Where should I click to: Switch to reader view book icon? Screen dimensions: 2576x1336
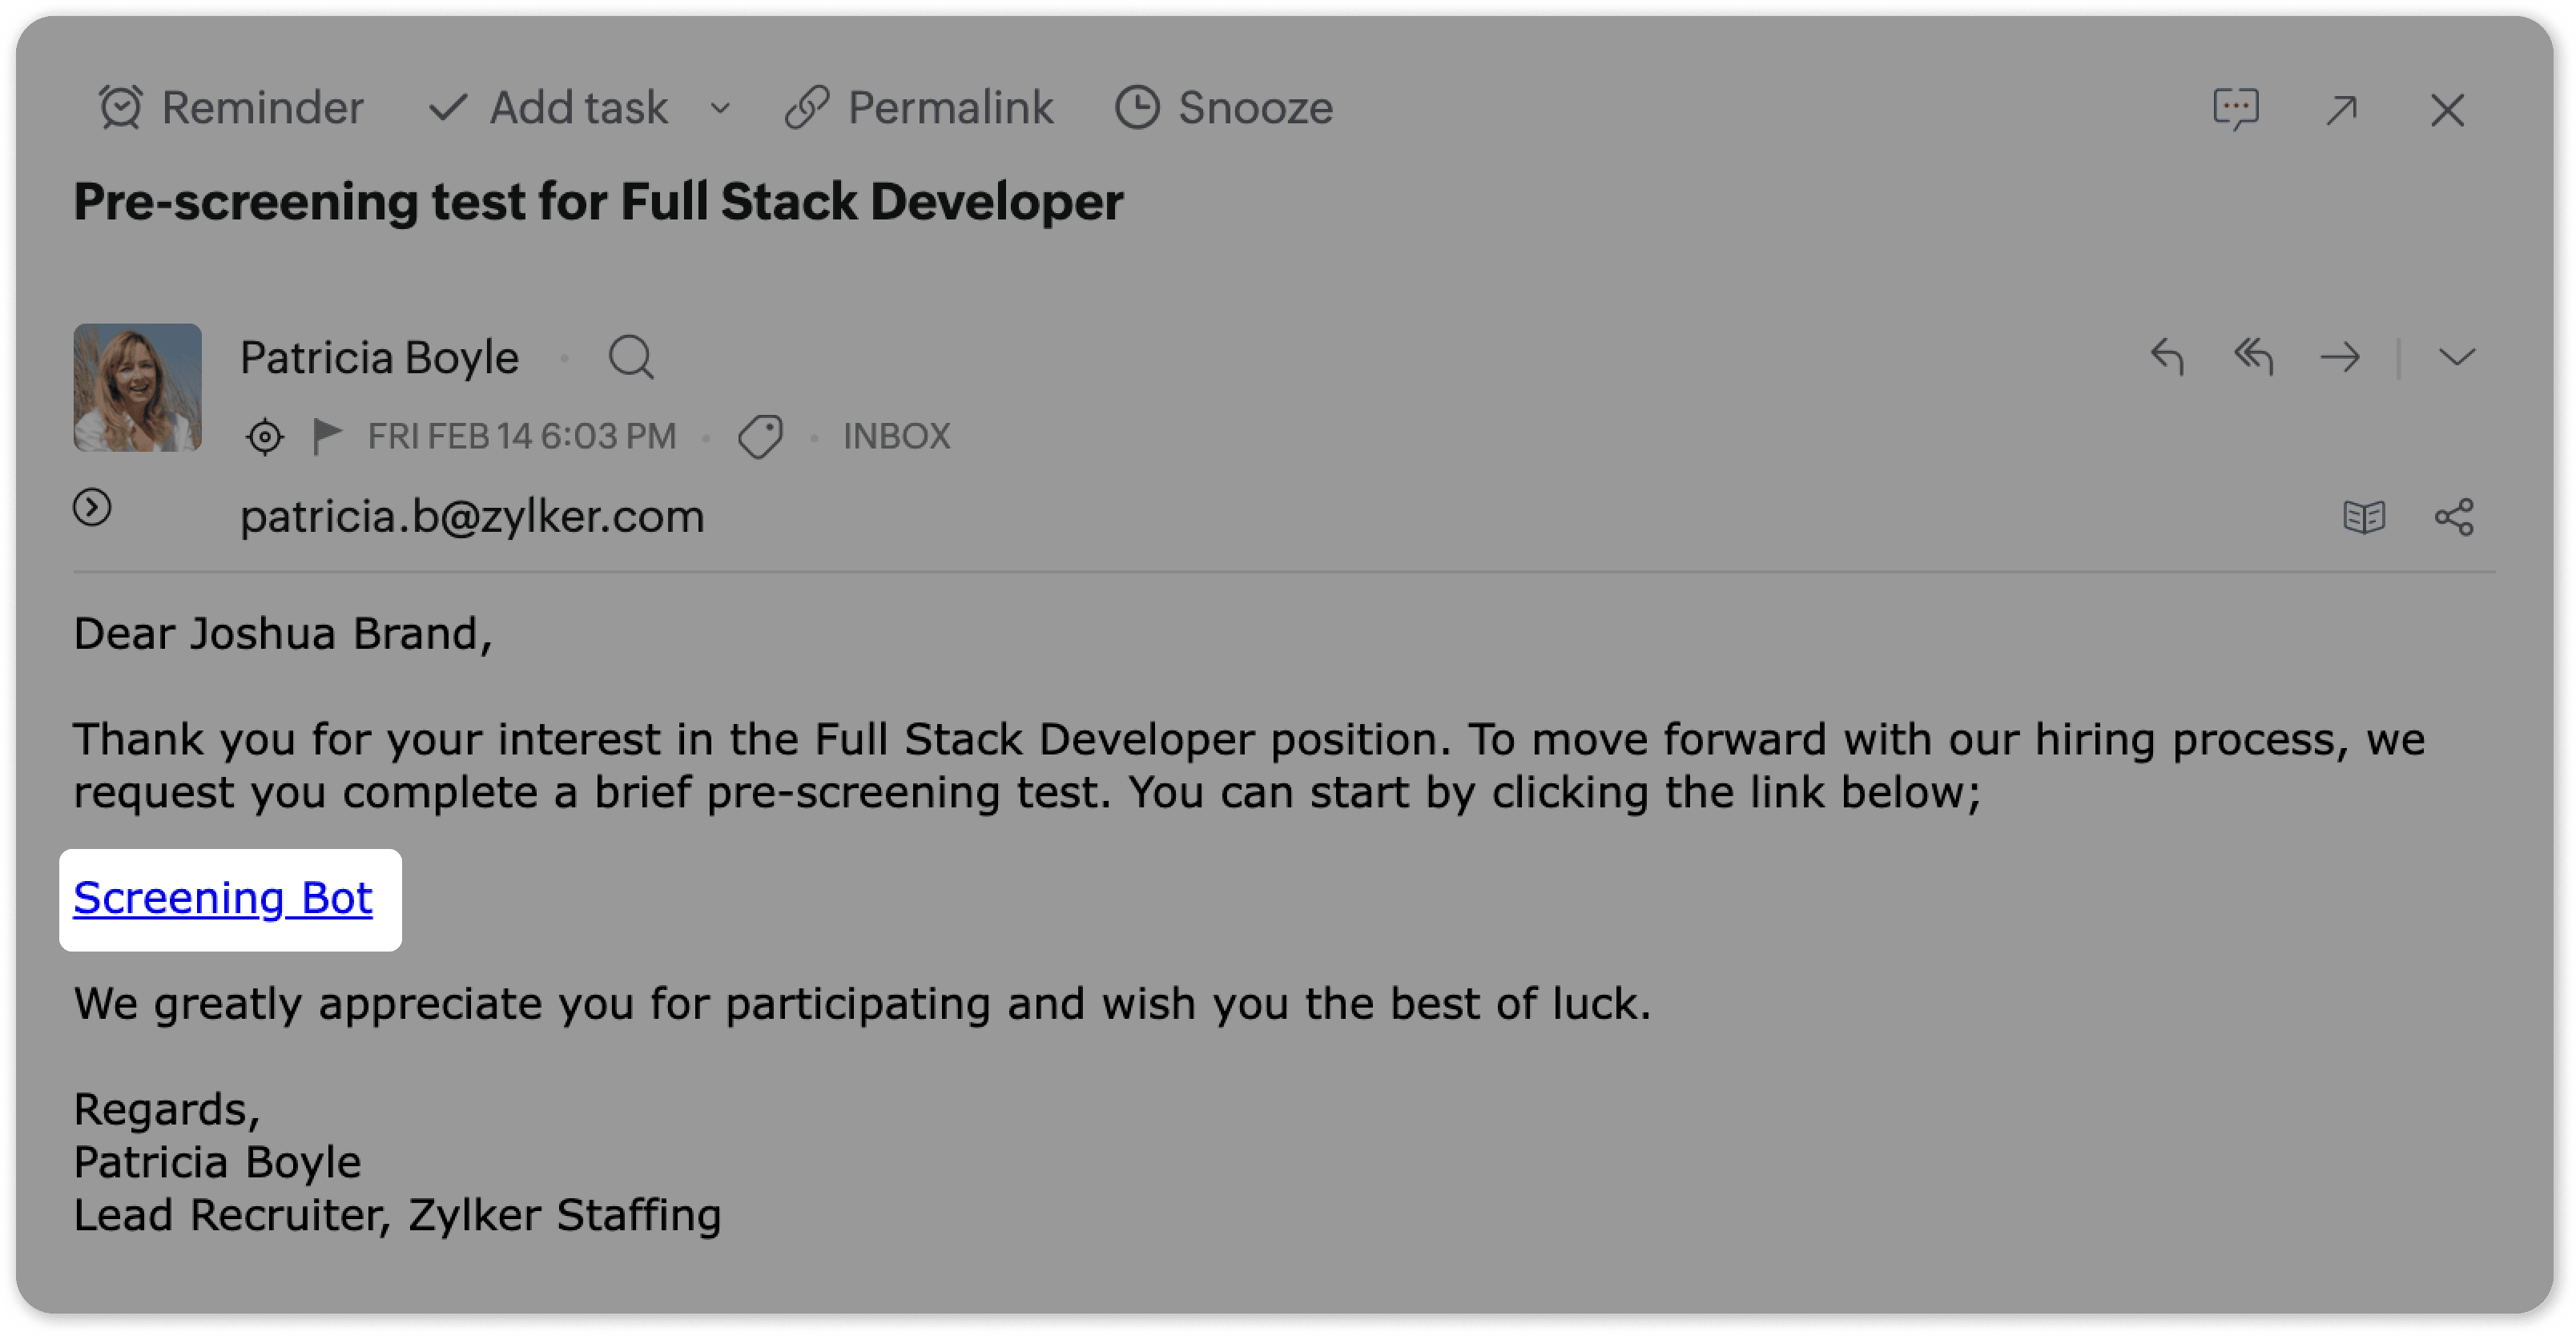coord(2364,517)
